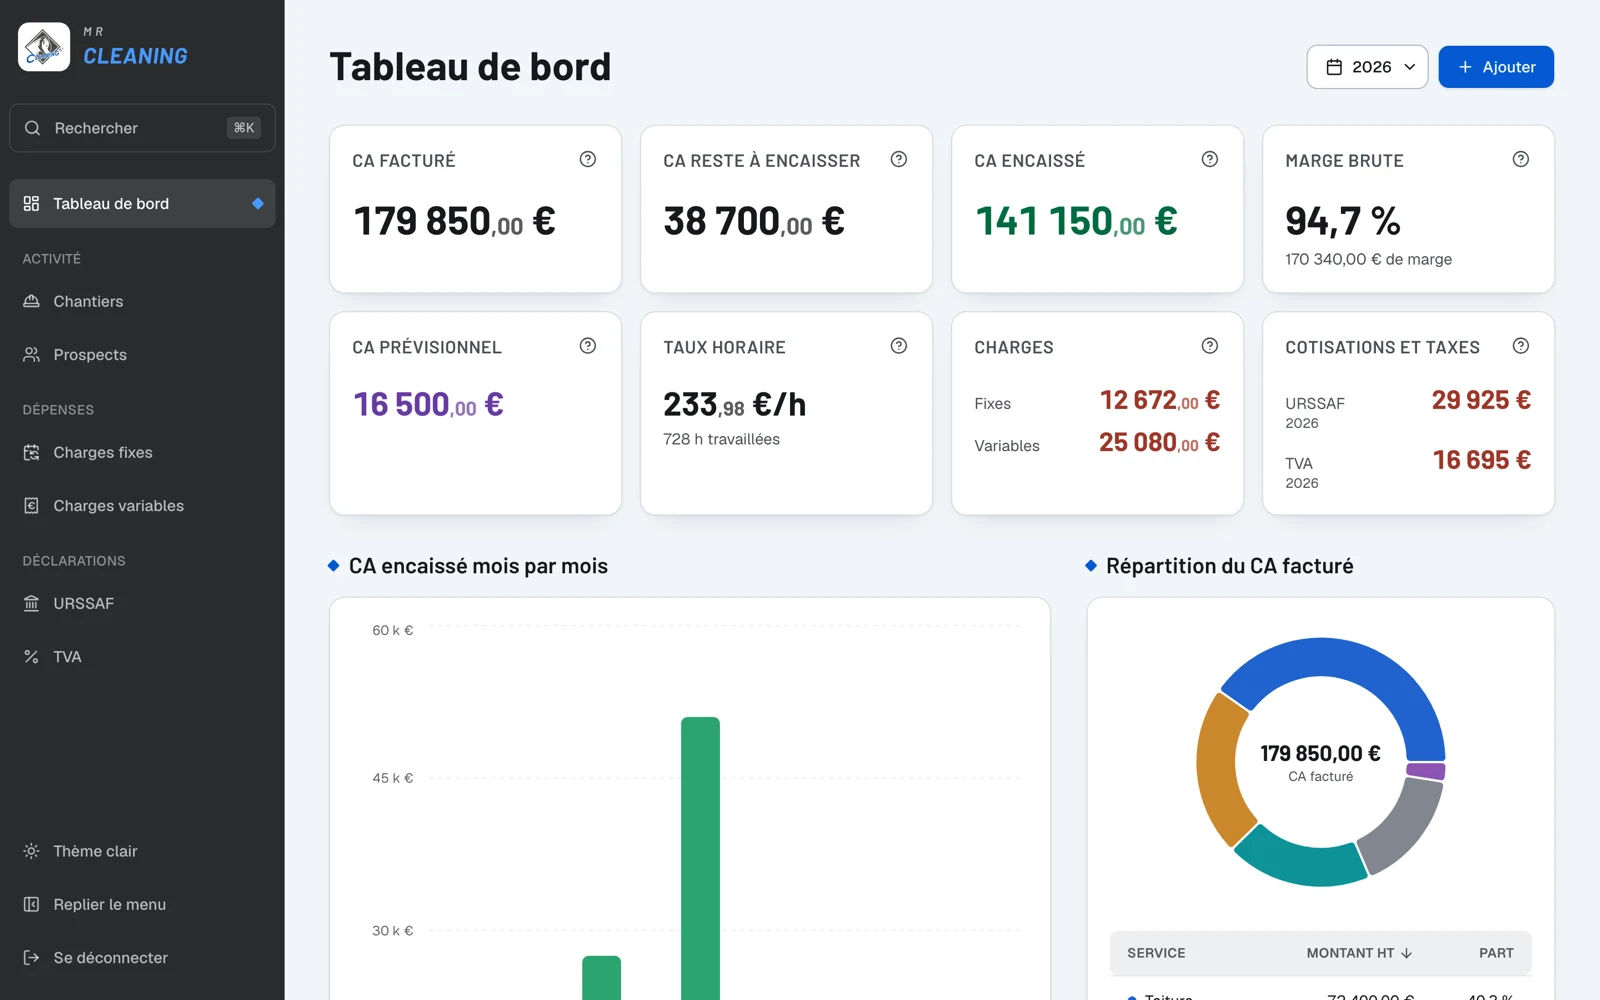Click the TVA 16 695 € amount

coord(1482,460)
